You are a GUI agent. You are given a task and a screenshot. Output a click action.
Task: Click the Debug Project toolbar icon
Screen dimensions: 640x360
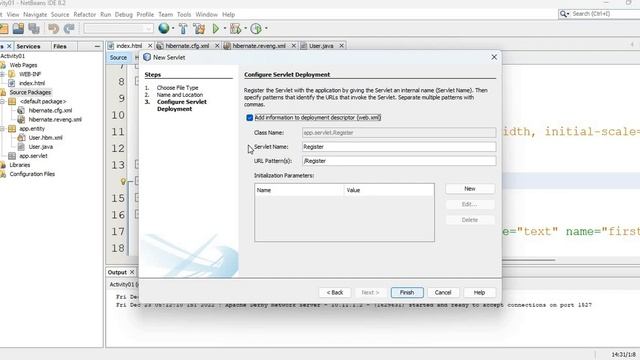236,29
